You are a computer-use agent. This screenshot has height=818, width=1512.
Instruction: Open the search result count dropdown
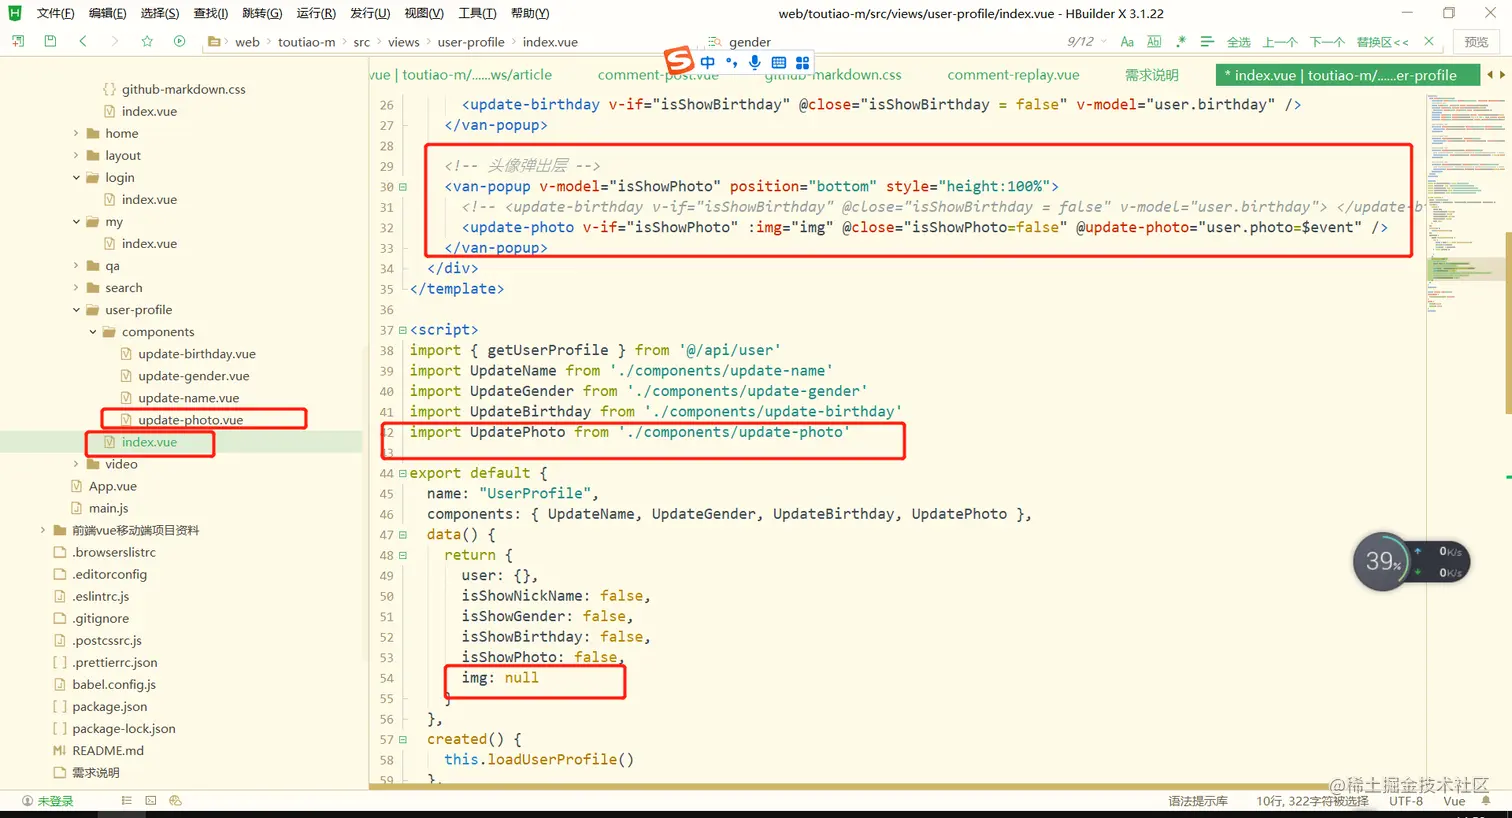[x=1104, y=42]
